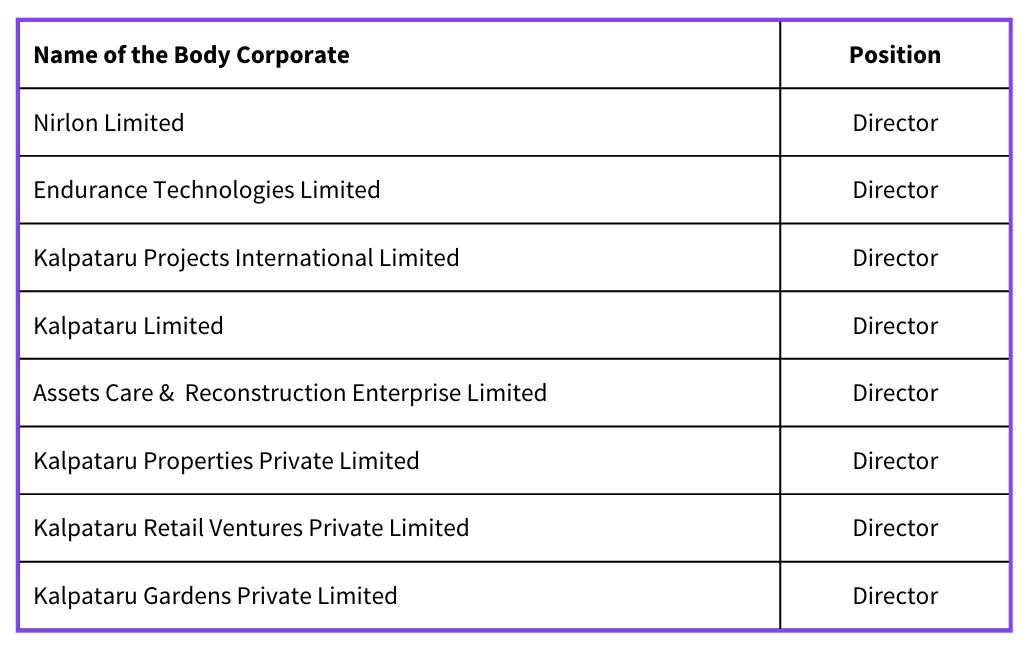The image size is (1028, 660).
Task: Select Endurance Technologies Limited cell
Action: (x=399, y=190)
